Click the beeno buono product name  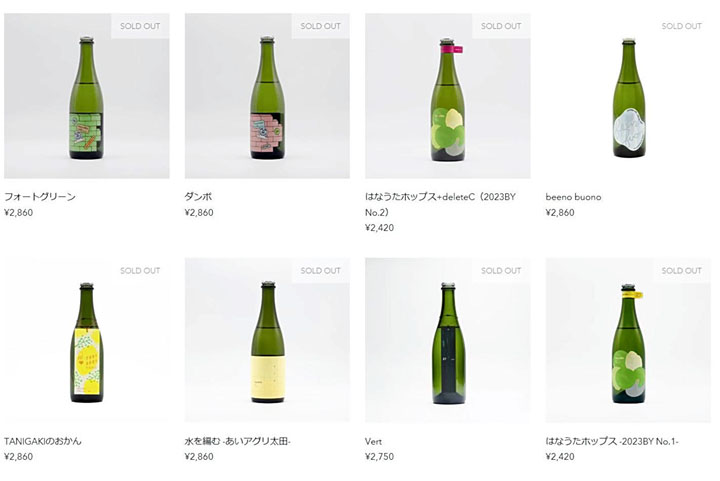tap(573, 197)
